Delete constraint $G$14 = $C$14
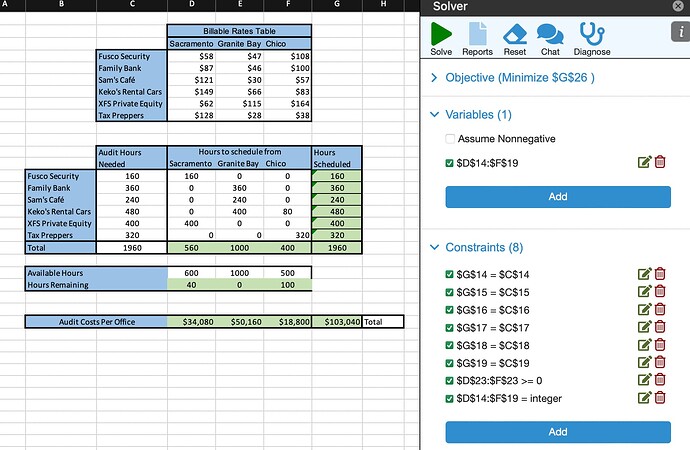The width and height of the screenshot is (690, 450). coord(660,274)
